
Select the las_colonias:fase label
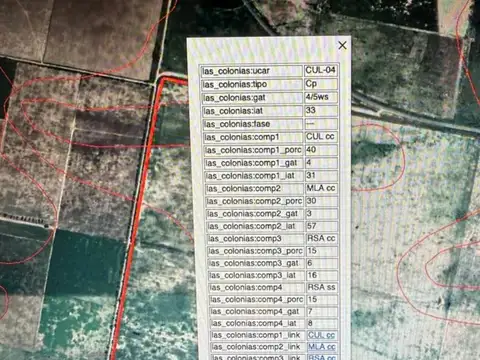[x=237, y=124]
